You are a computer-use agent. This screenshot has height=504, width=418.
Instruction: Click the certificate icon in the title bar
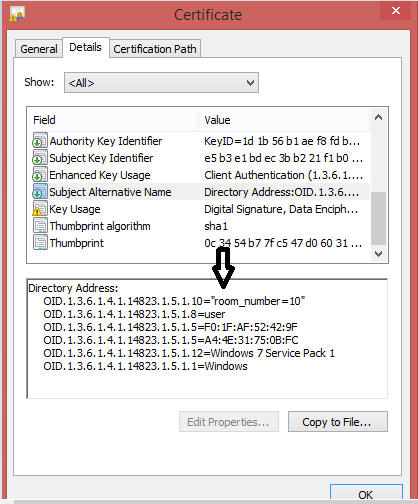click(17, 14)
